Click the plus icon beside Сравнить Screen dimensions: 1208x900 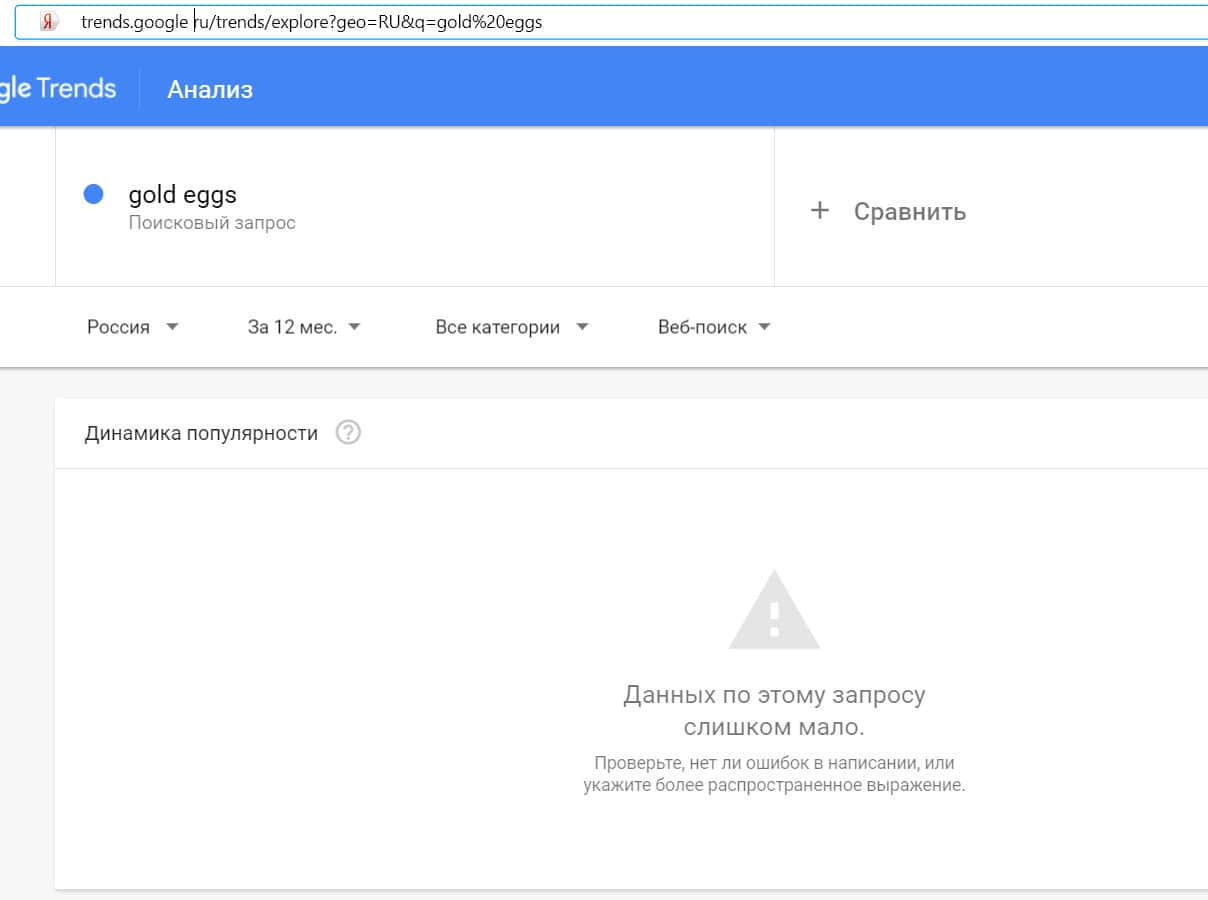[820, 211]
